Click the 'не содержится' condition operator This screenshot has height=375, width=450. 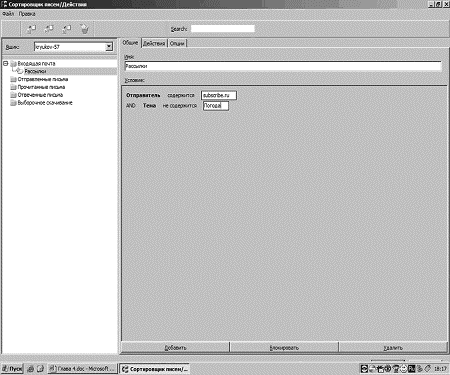(180, 106)
